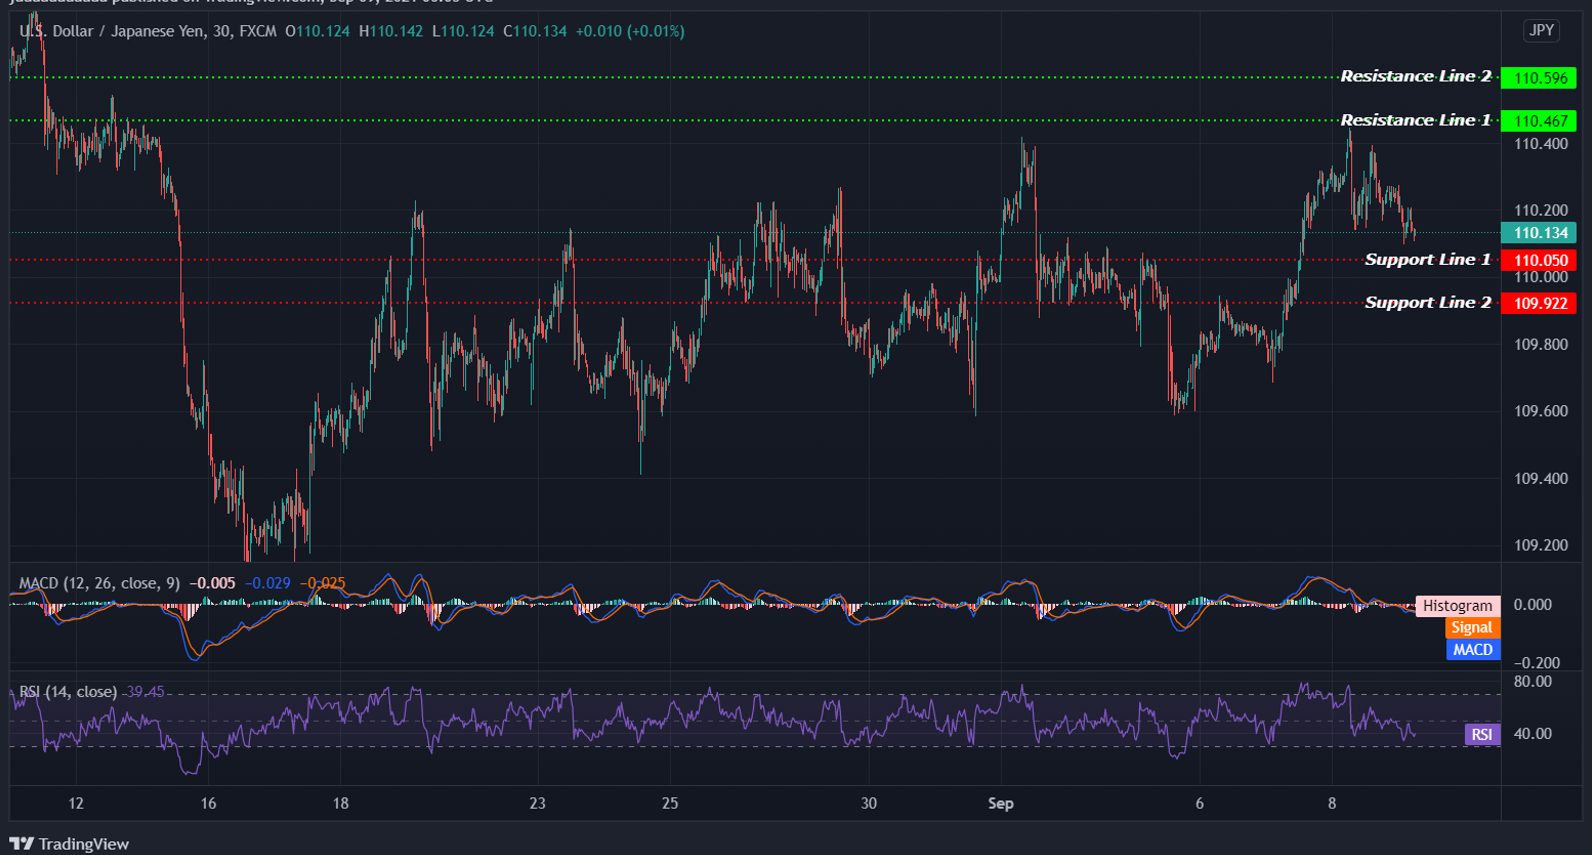Select the MACD (12, 26, close, 9) indicator title

click(x=100, y=583)
